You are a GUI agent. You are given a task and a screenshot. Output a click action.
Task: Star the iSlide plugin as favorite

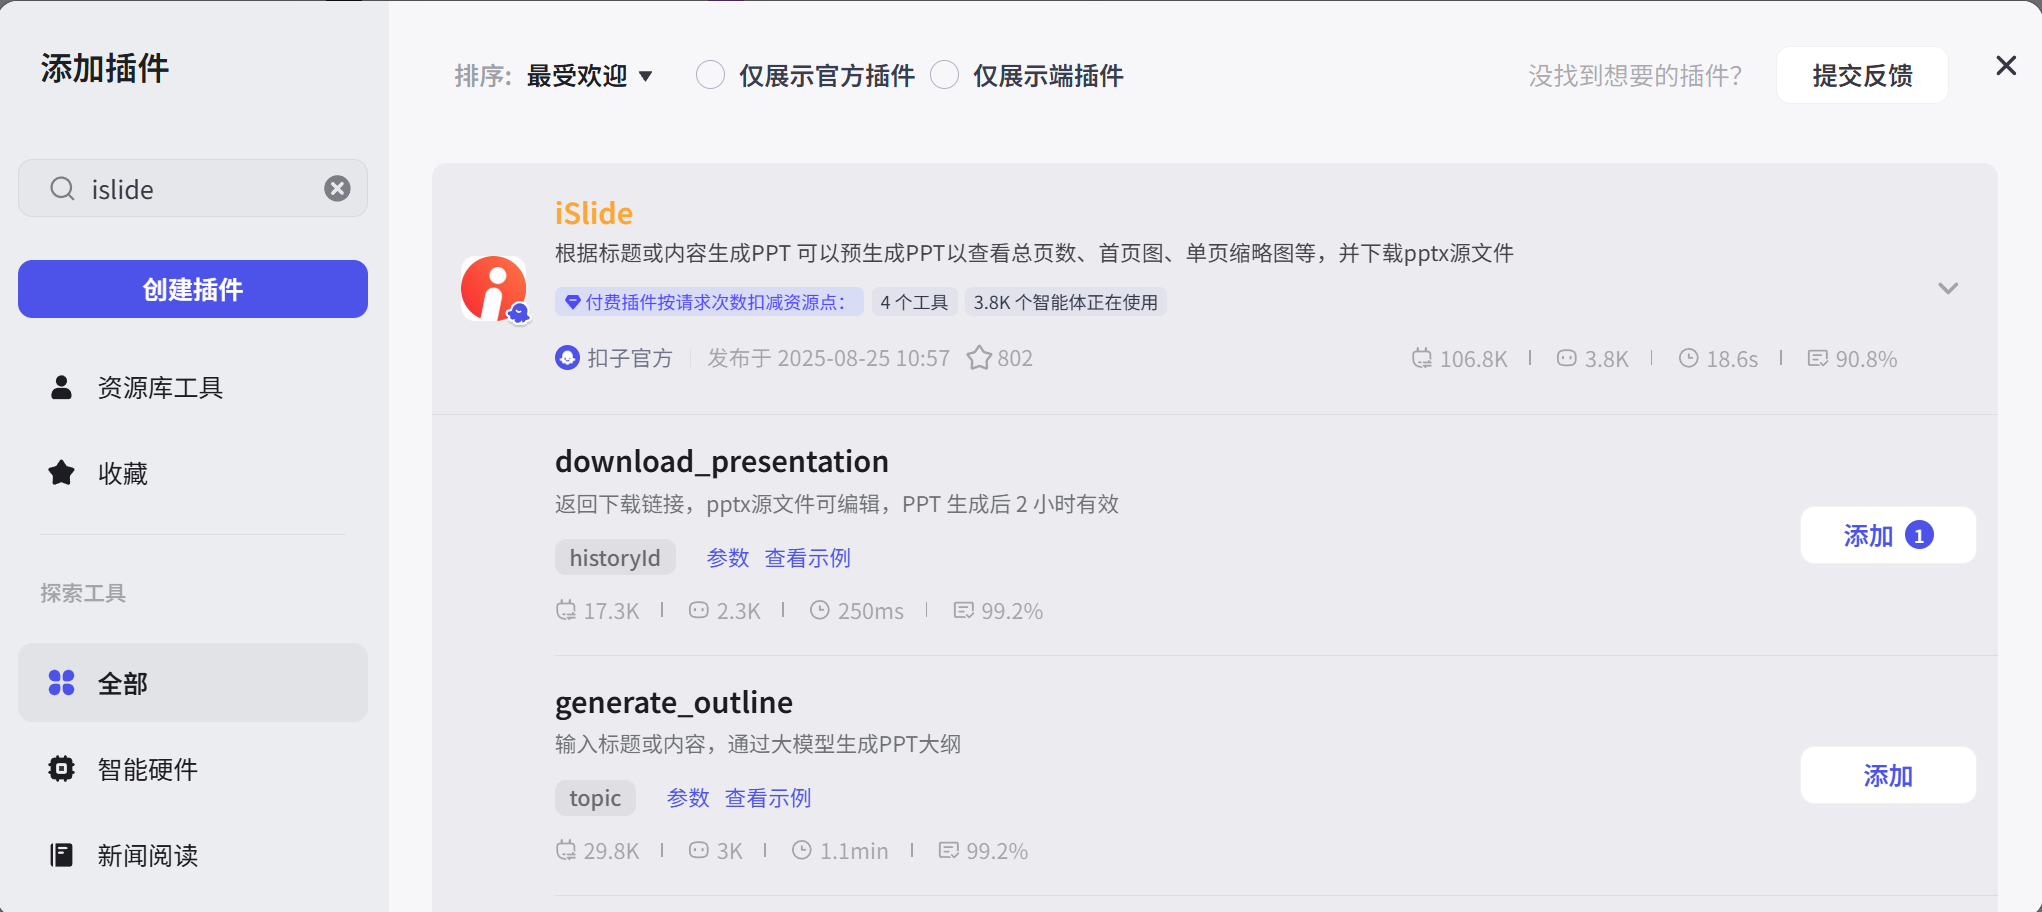point(979,358)
